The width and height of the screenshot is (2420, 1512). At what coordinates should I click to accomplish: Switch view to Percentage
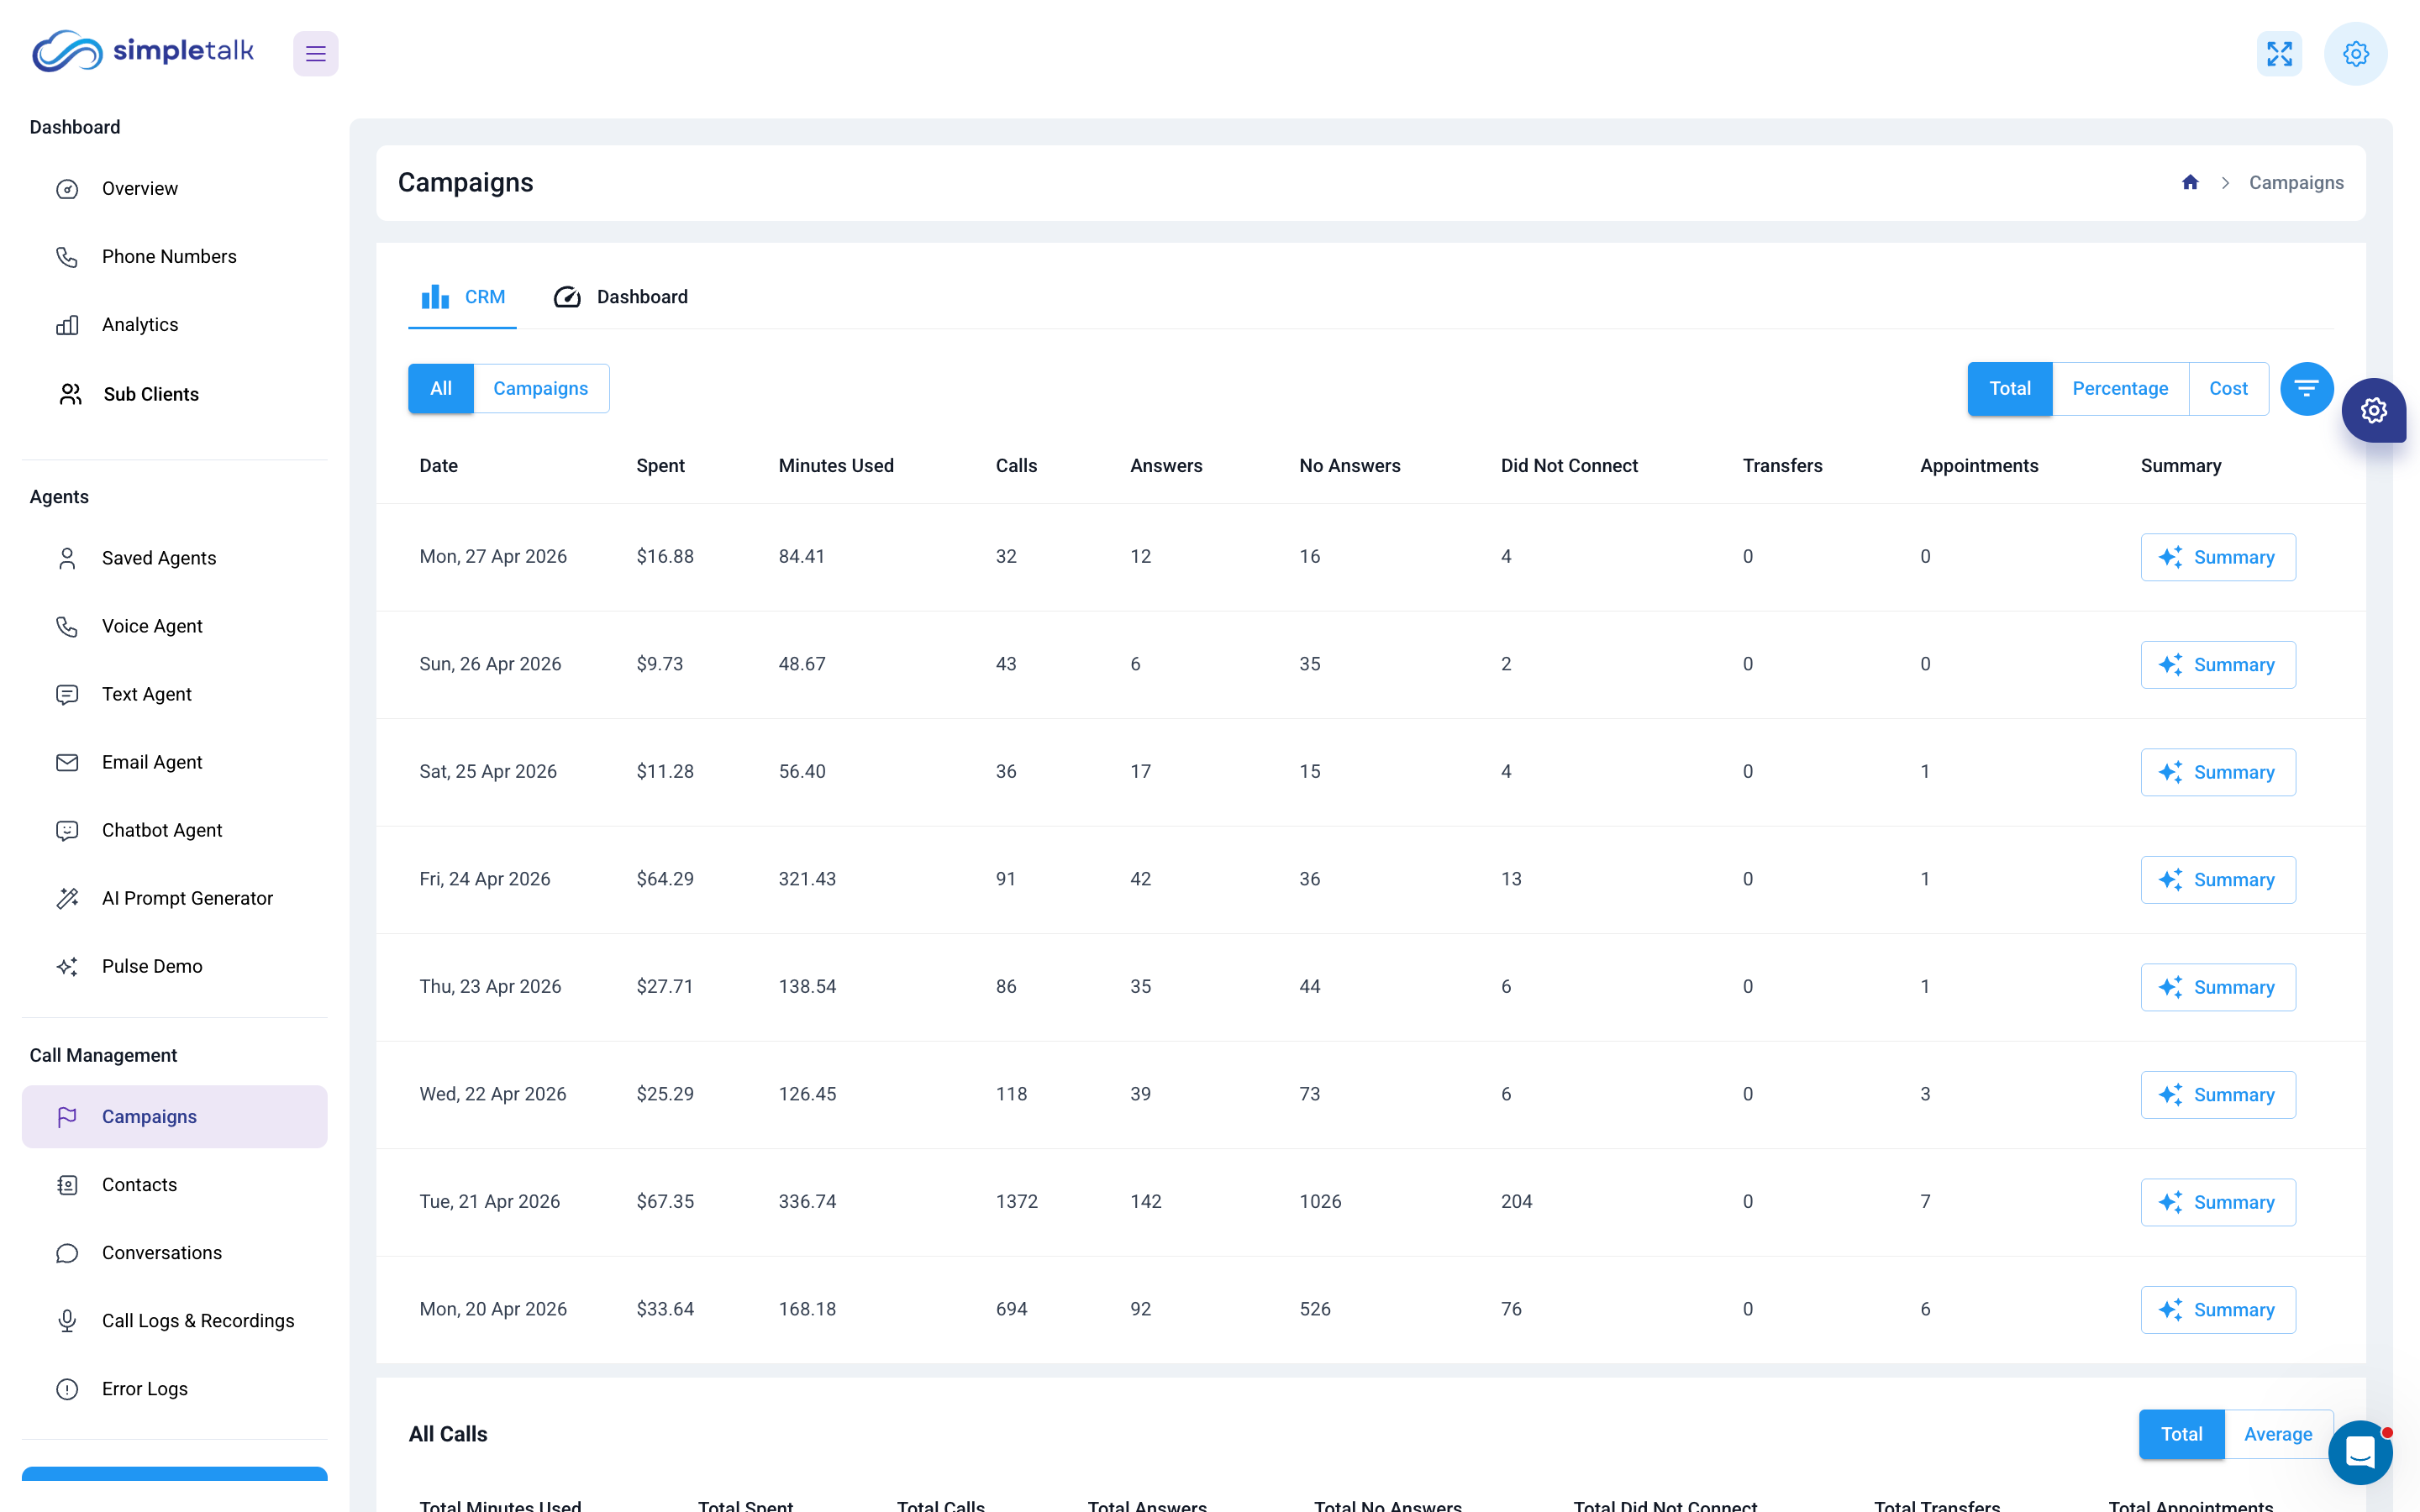(x=2120, y=388)
